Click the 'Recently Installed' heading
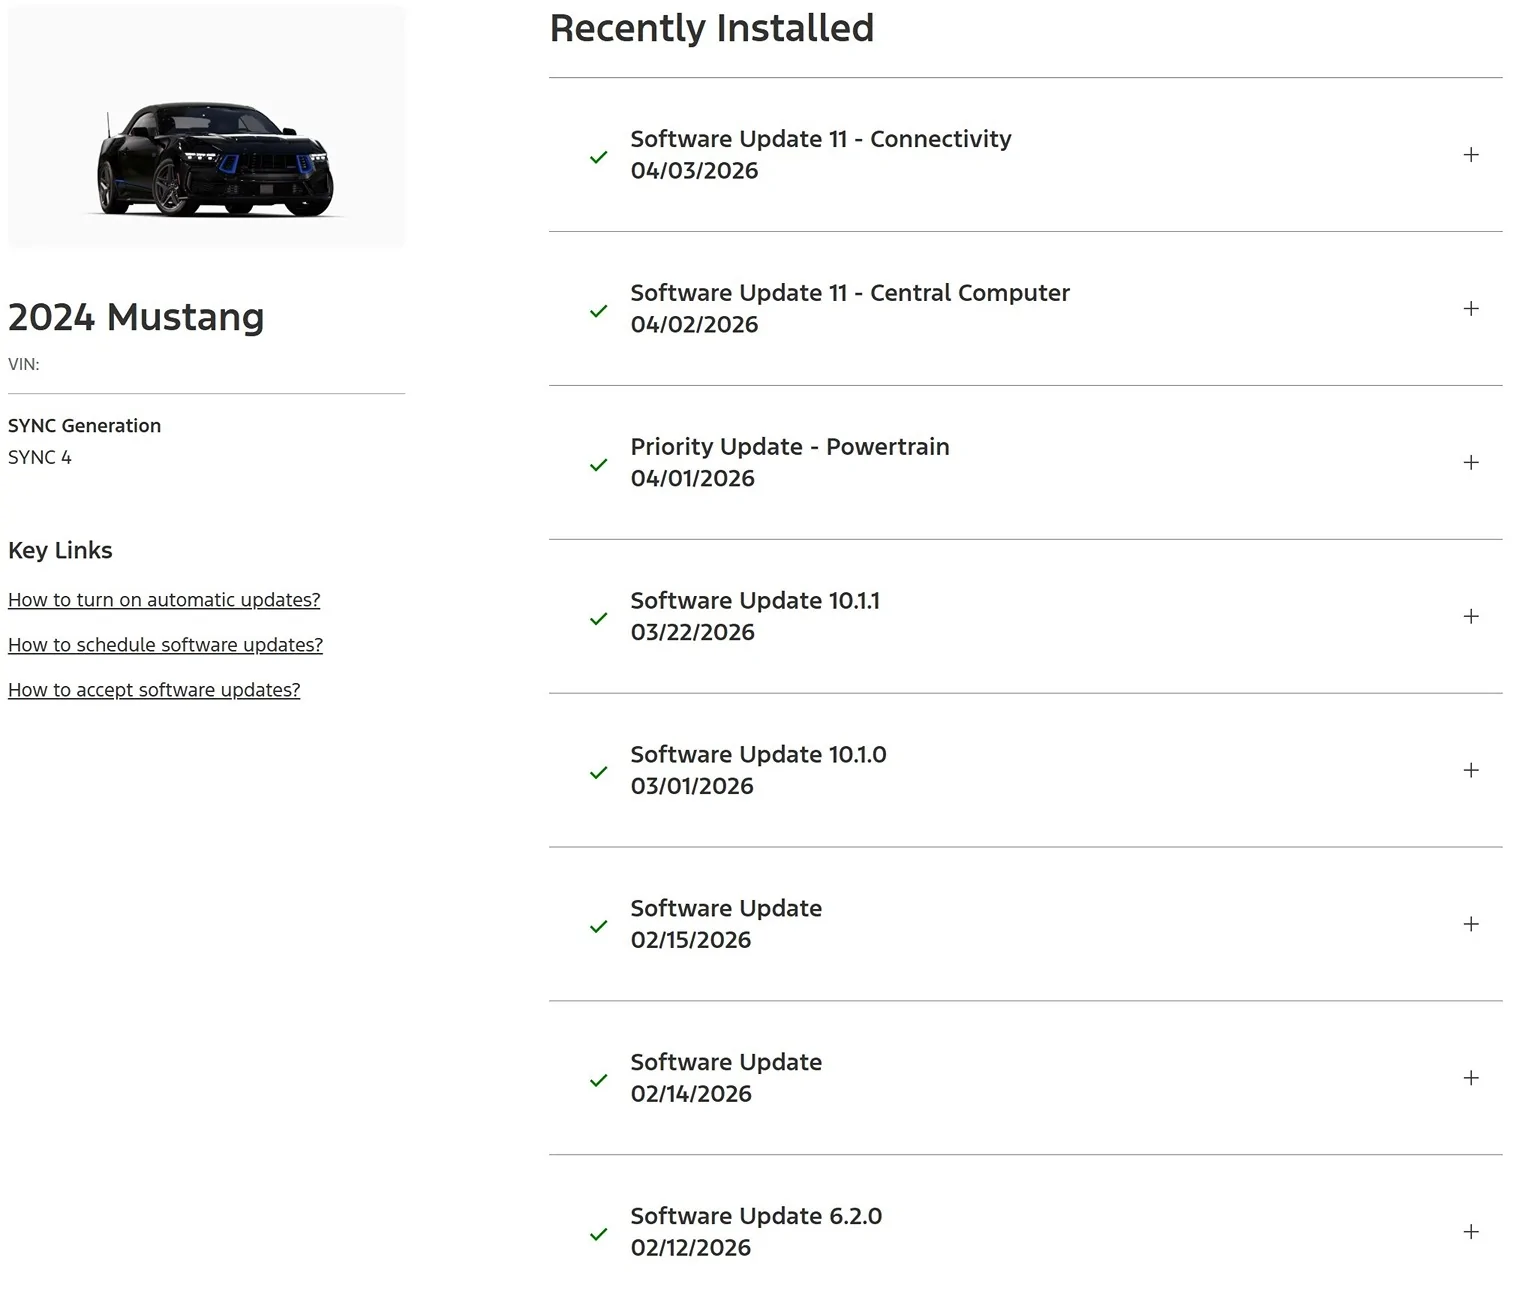1517x1300 pixels. coord(712,28)
